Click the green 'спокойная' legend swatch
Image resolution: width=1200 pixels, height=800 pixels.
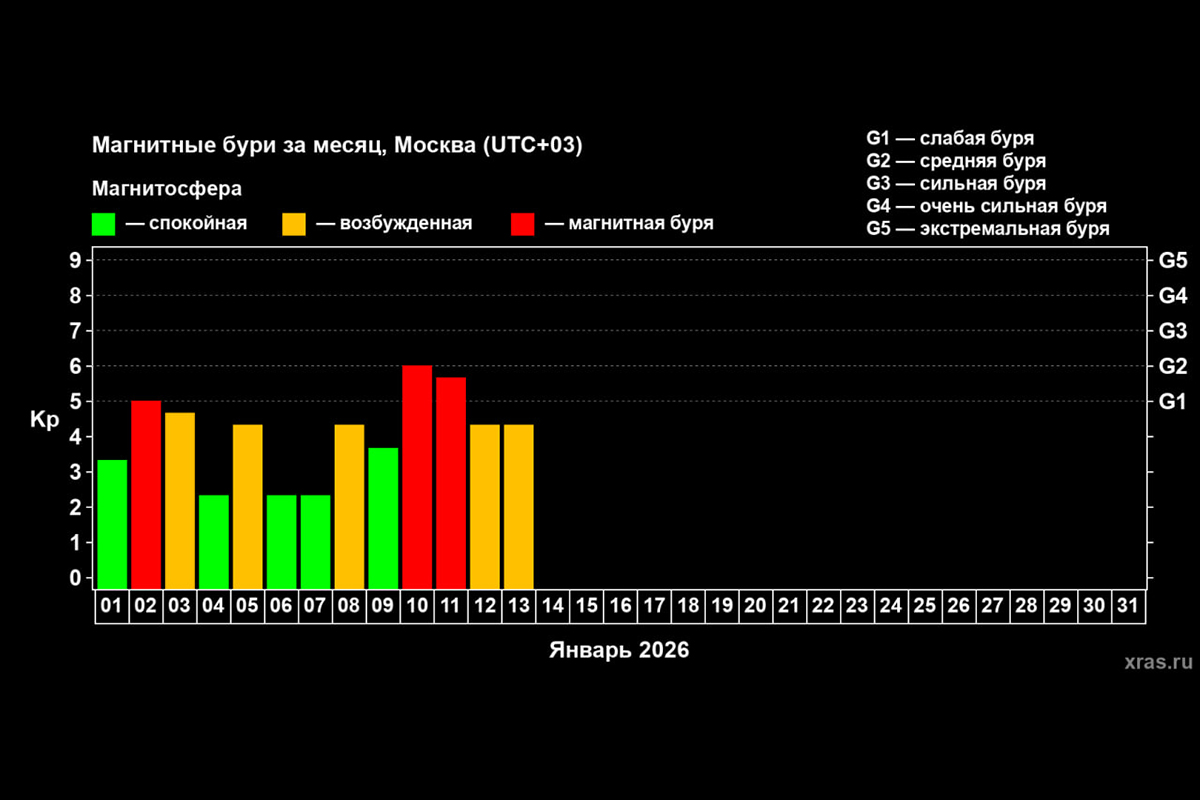coord(104,224)
